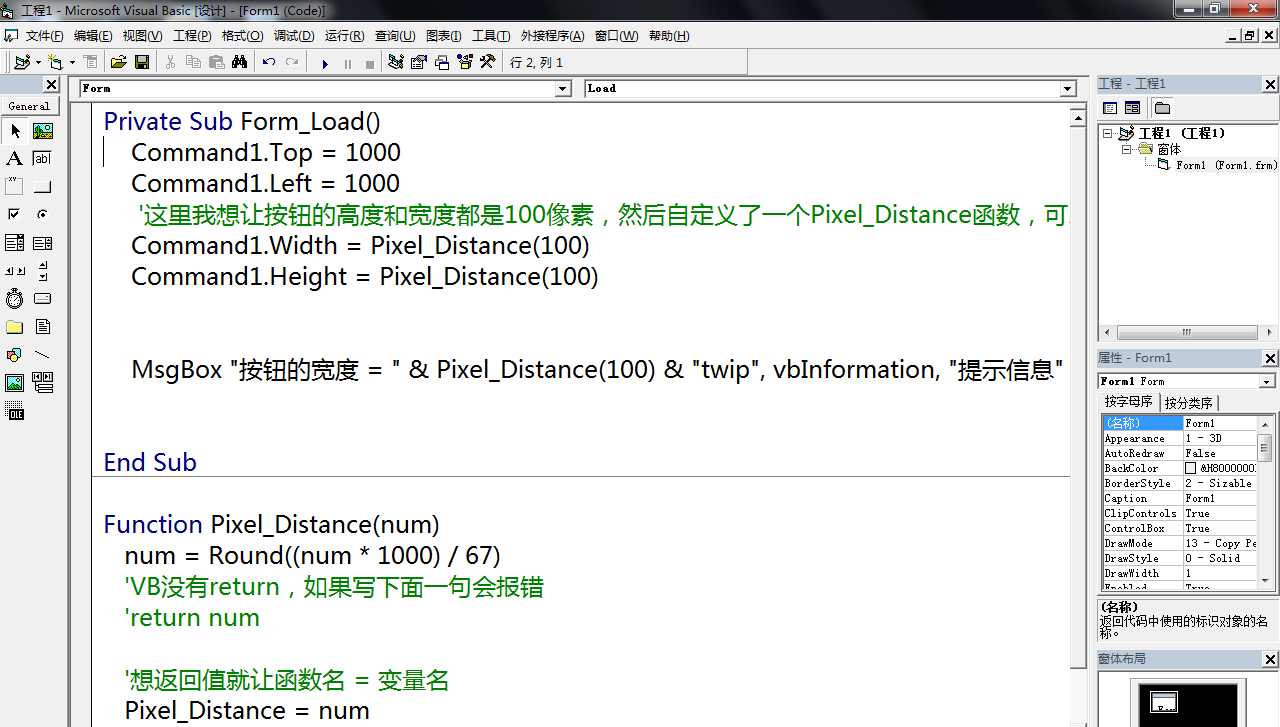Click the (名称) property value Form1

point(1220,423)
